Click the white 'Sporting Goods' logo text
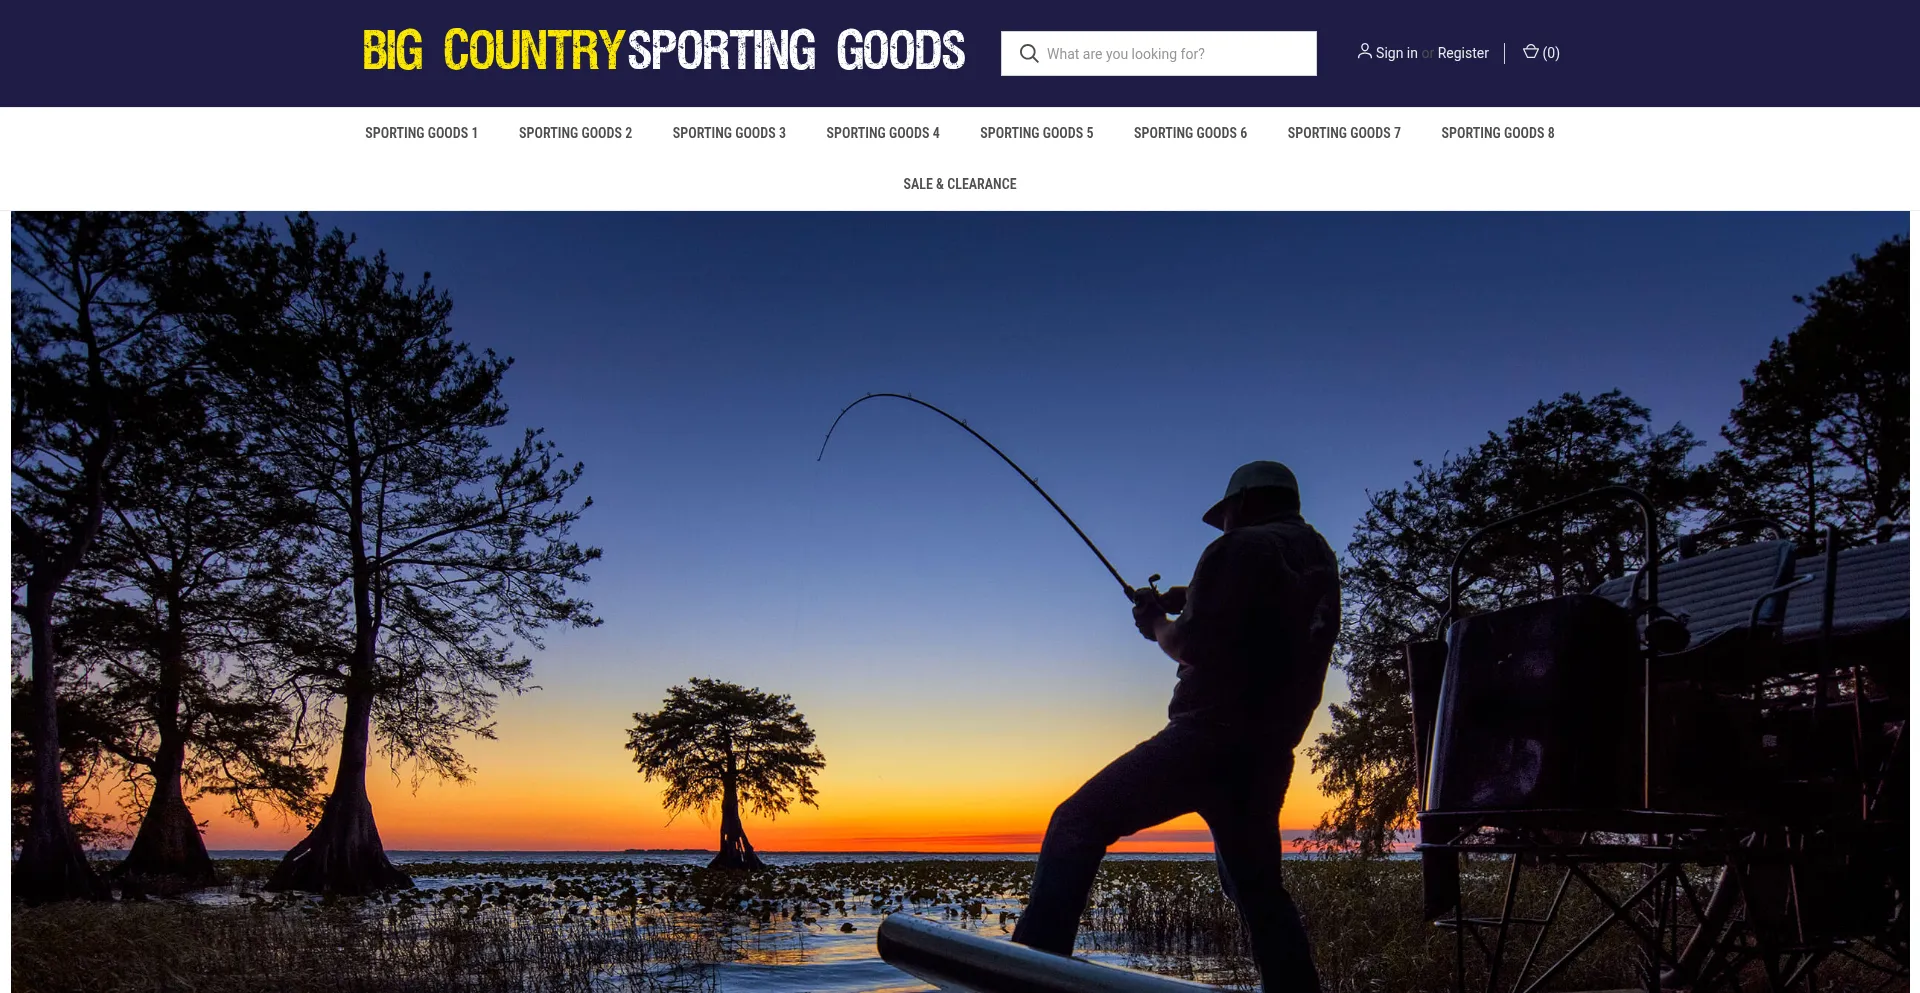Viewport: 1920px width, 993px height. 797,51
